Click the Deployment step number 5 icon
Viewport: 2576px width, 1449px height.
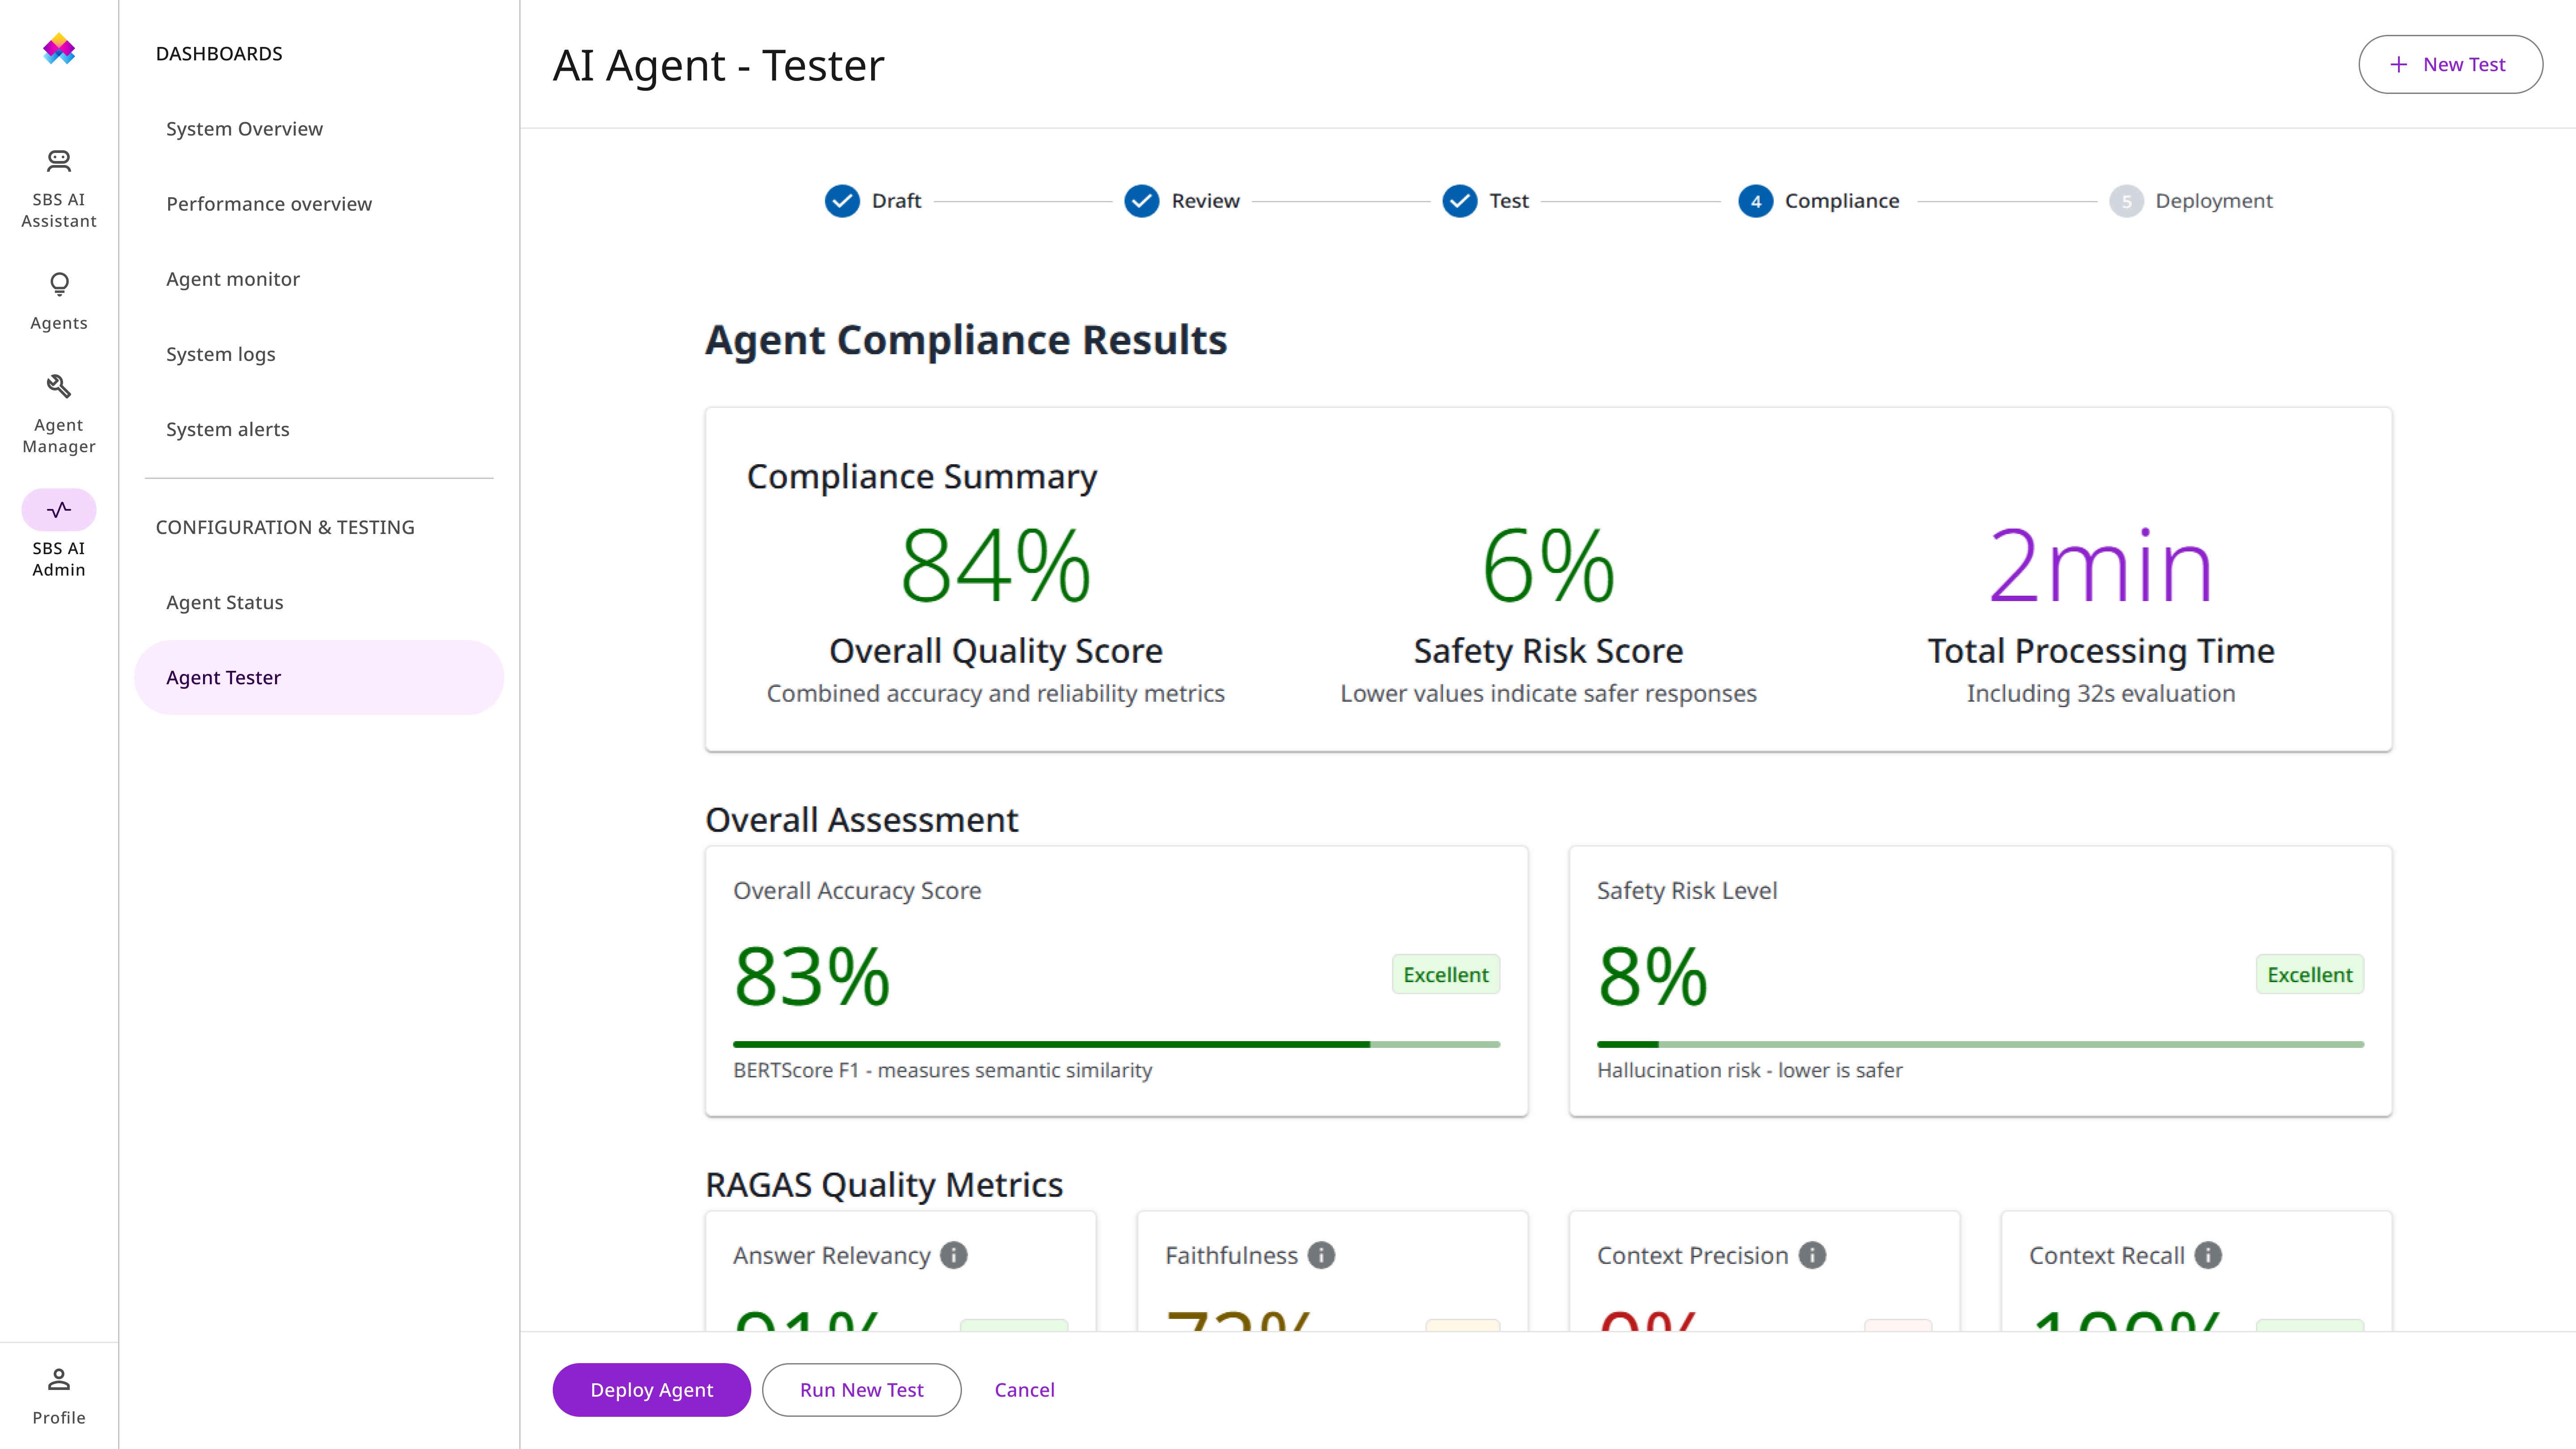coord(2127,201)
